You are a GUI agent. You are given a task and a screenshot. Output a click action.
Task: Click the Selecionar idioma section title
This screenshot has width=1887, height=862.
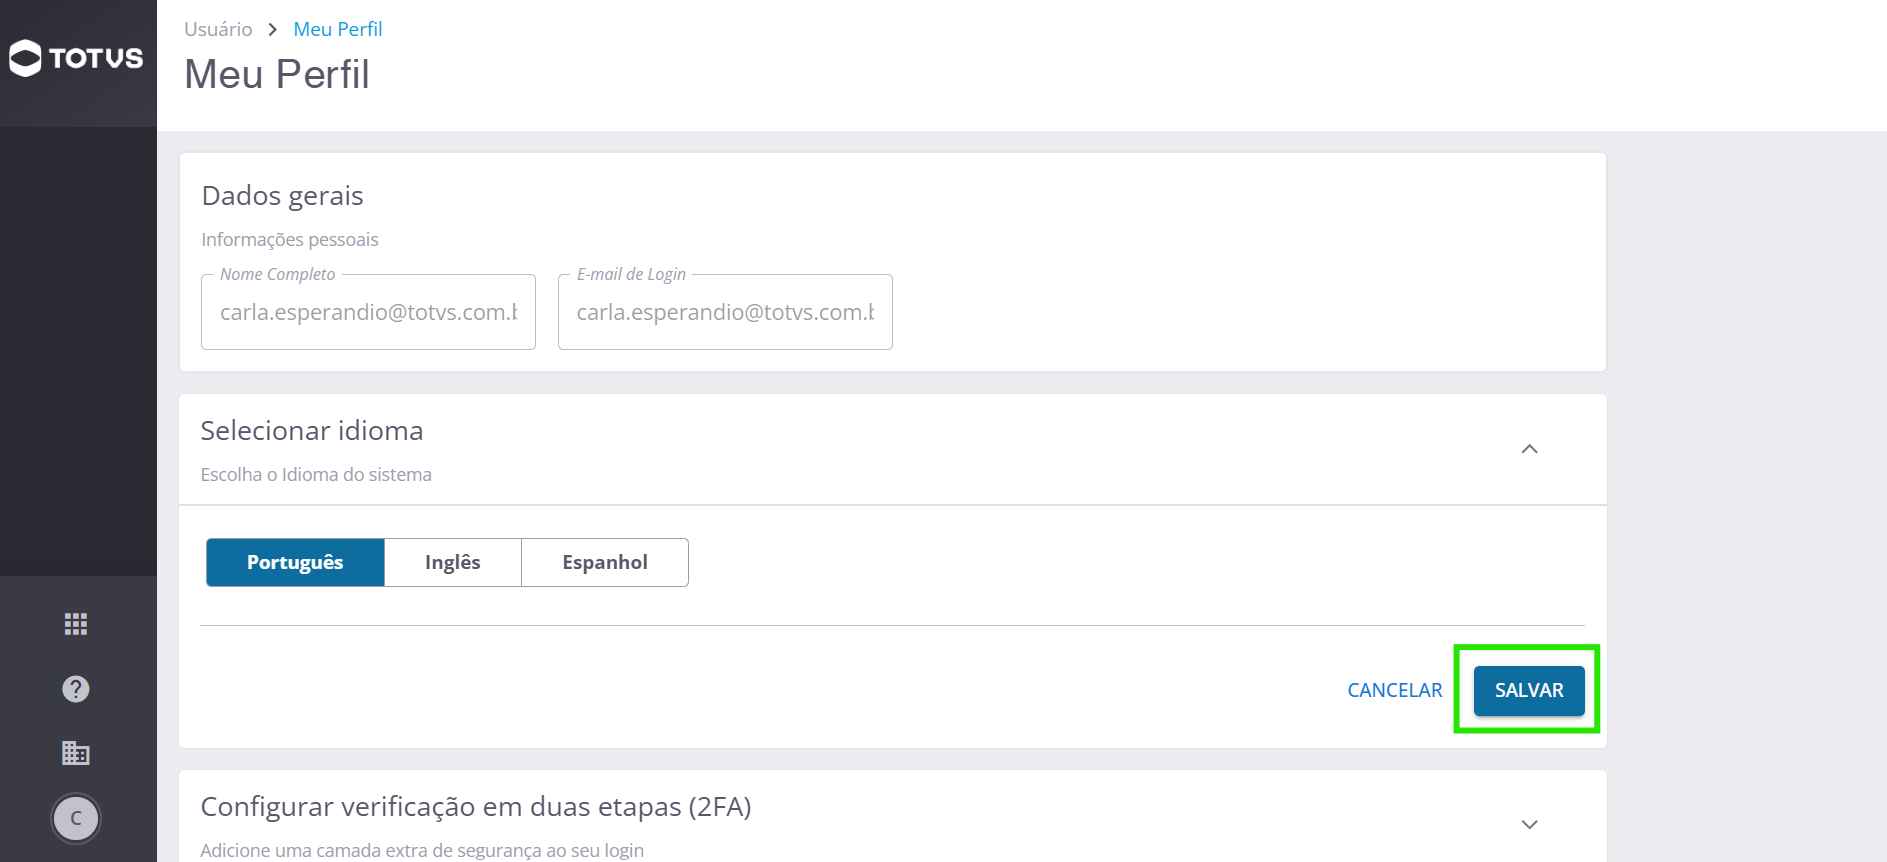coord(312,431)
